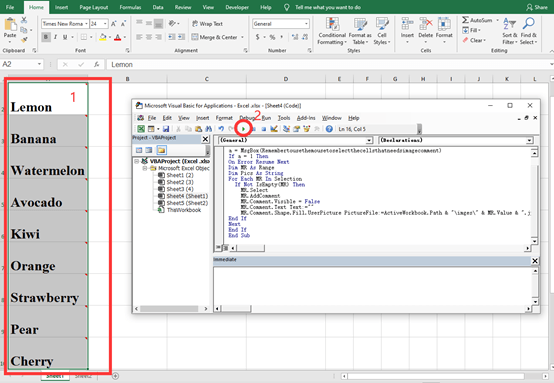
Task: Switch to the Formulas ribbon tab
Action: (x=130, y=7)
